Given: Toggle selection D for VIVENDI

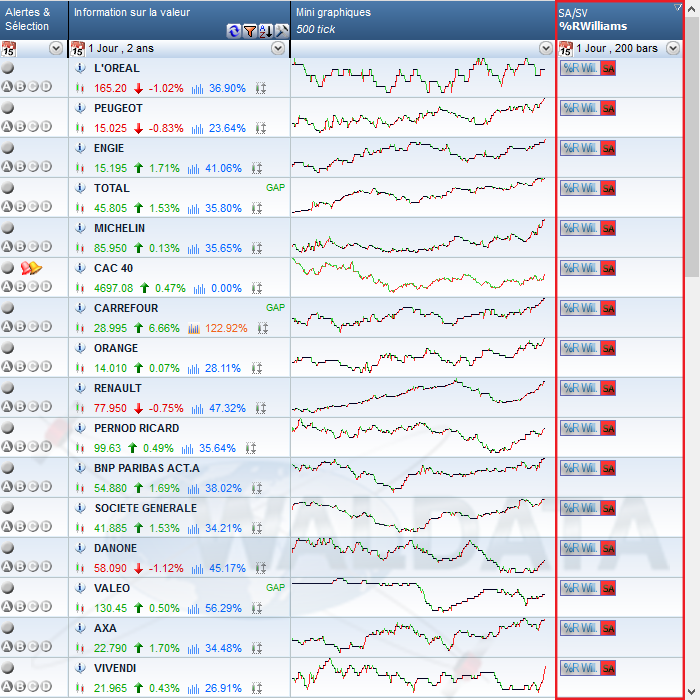Looking at the screenshot, I should tap(46, 686).
